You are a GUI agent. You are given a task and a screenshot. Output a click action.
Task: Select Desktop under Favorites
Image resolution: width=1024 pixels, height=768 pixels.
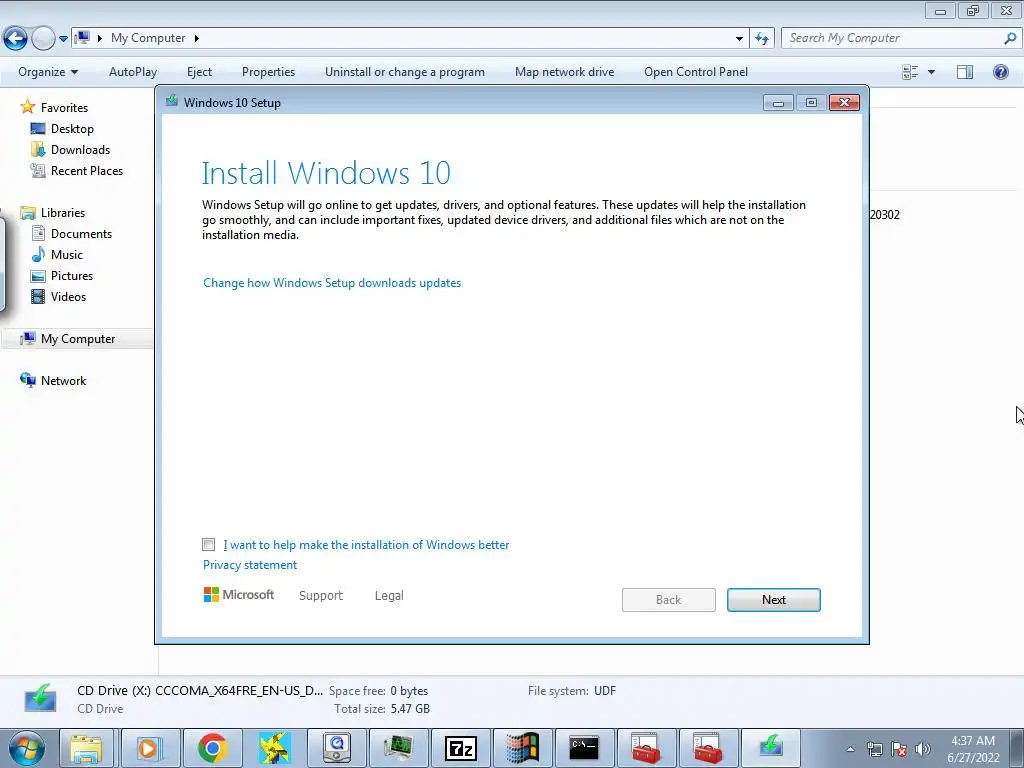click(x=72, y=129)
